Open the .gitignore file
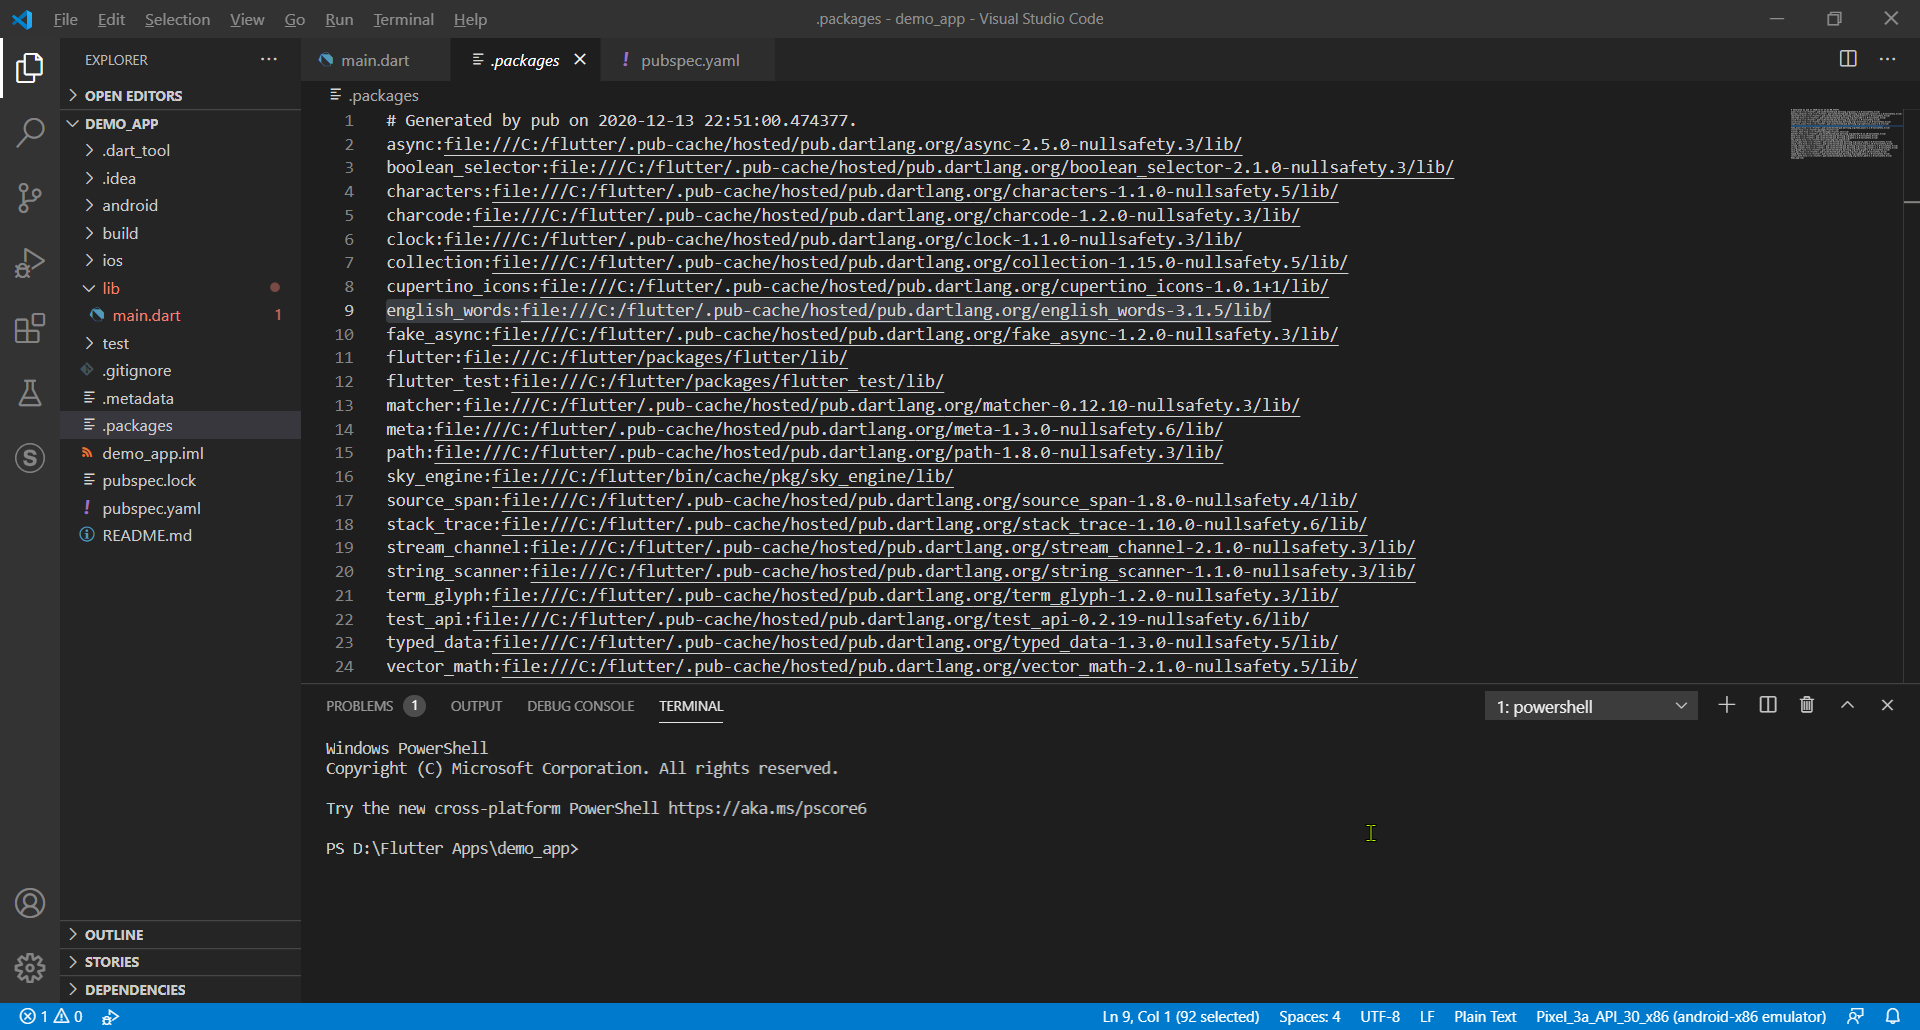Screen dimensions: 1920x1030 tap(180, 370)
